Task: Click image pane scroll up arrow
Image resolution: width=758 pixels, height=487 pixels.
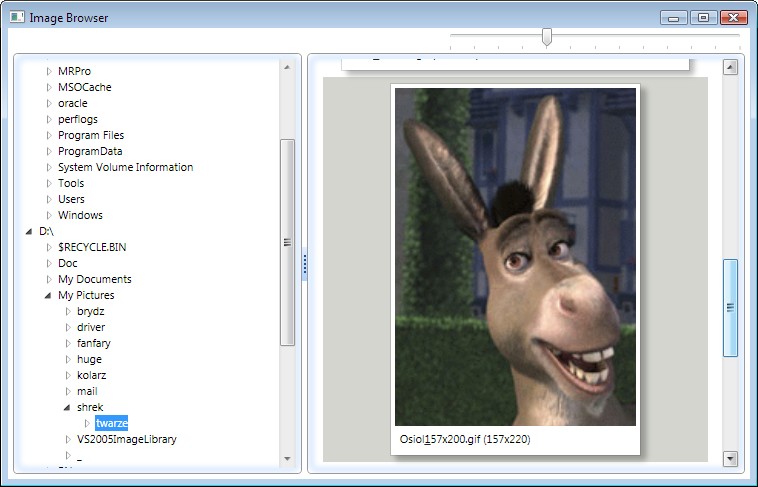Action: [x=730, y=67]
